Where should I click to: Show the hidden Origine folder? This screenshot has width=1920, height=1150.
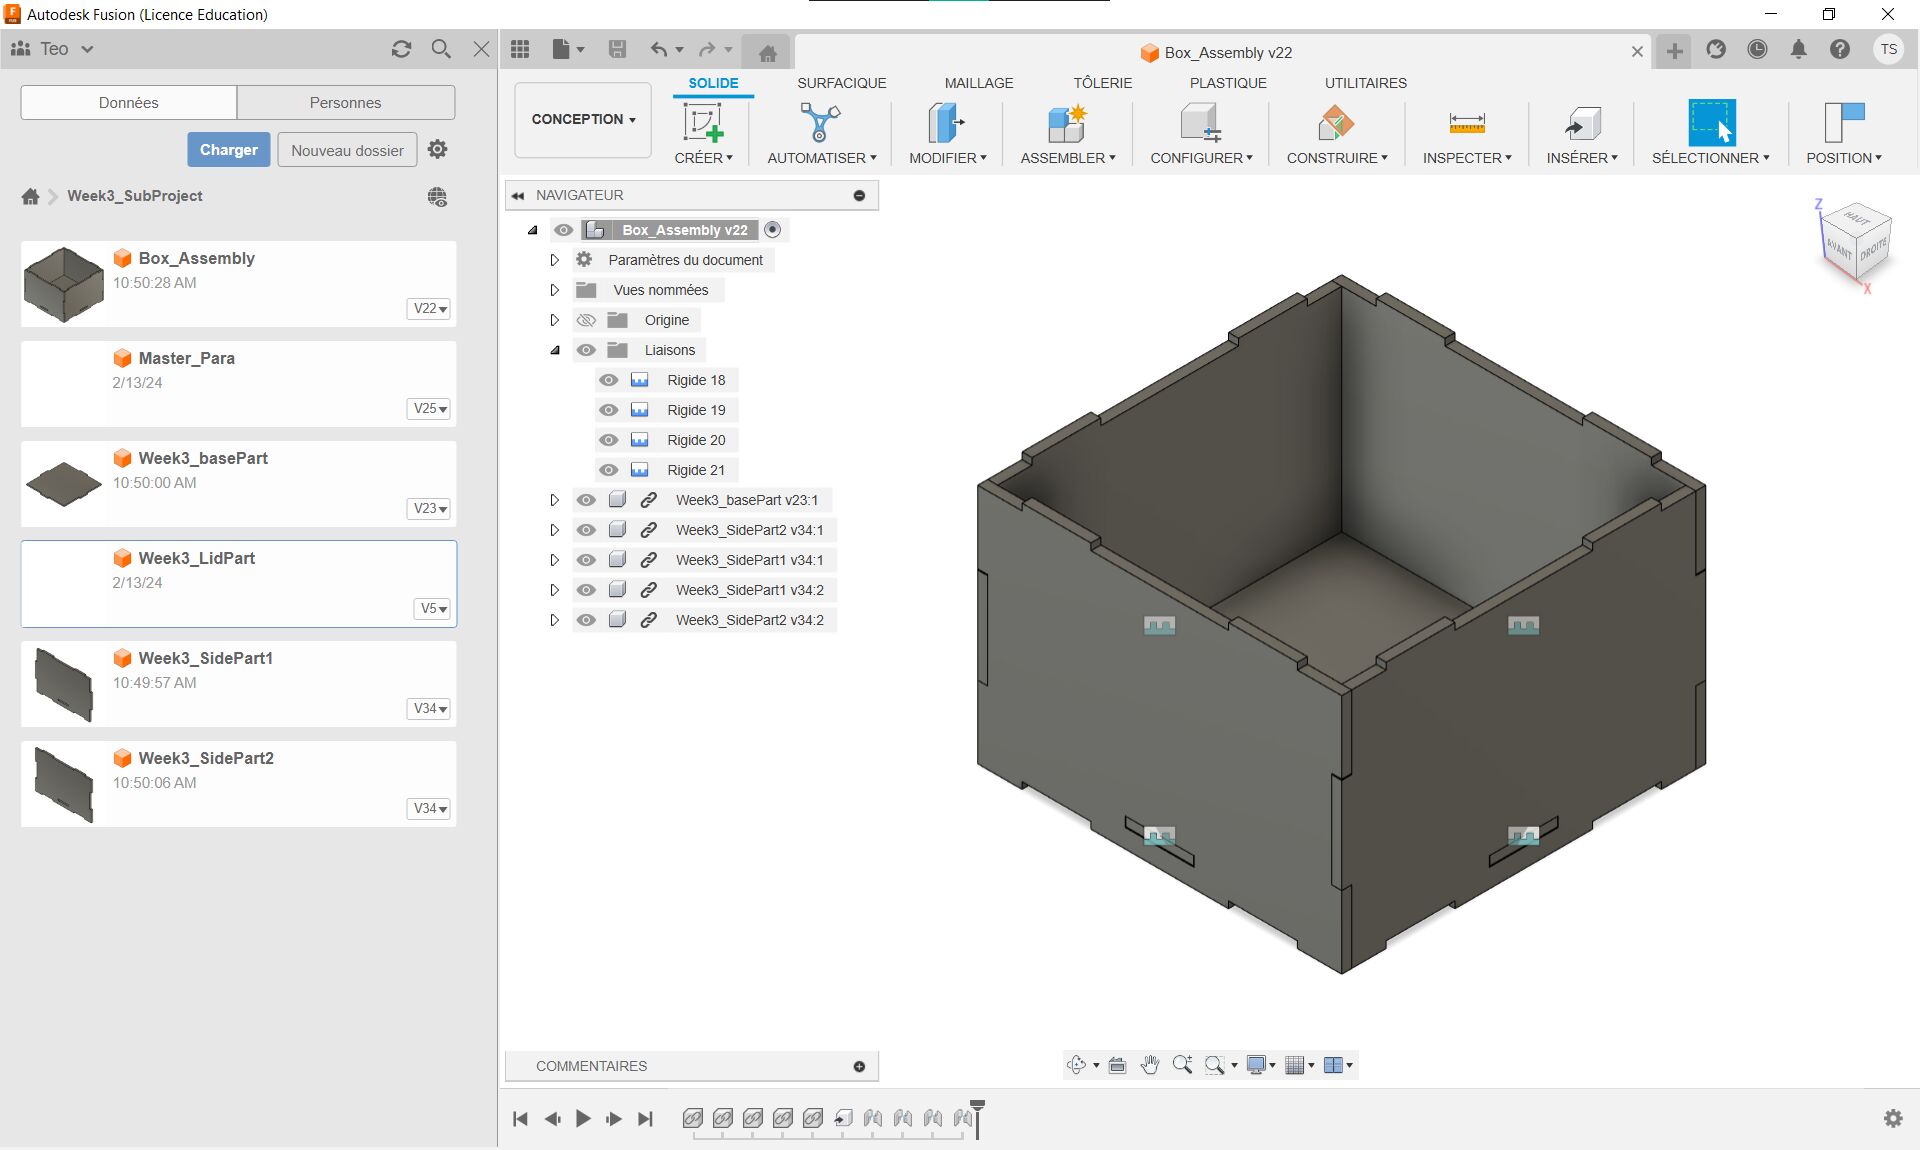tap(586, 320)
